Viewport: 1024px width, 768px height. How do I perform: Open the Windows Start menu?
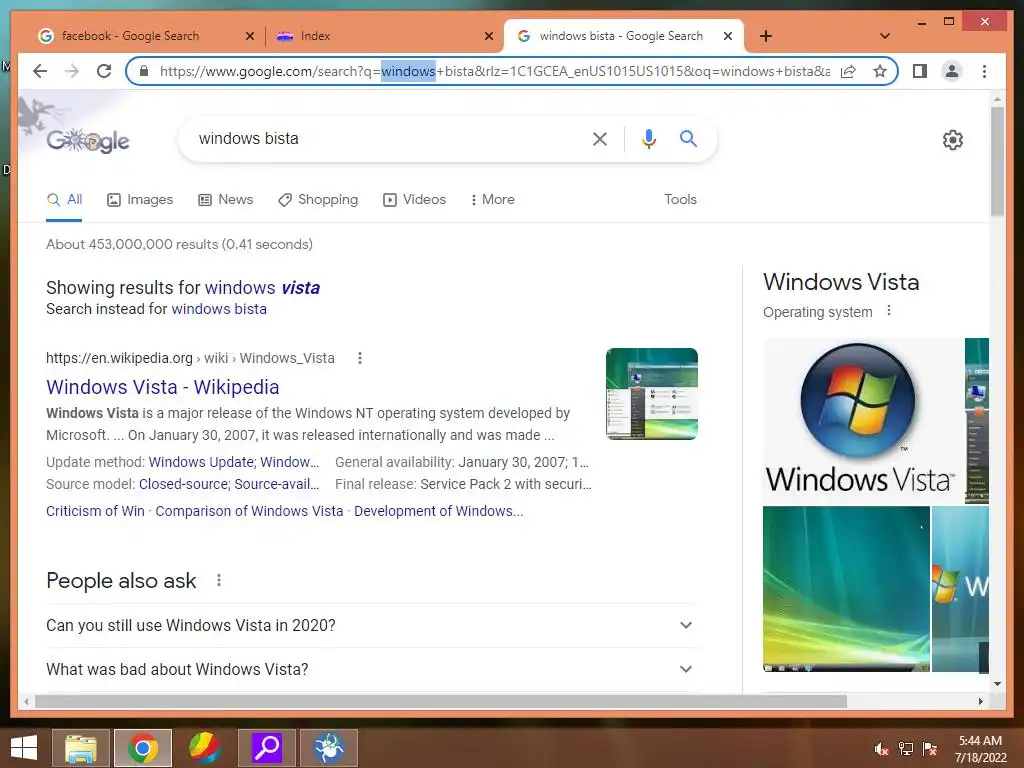pos(24,748)
